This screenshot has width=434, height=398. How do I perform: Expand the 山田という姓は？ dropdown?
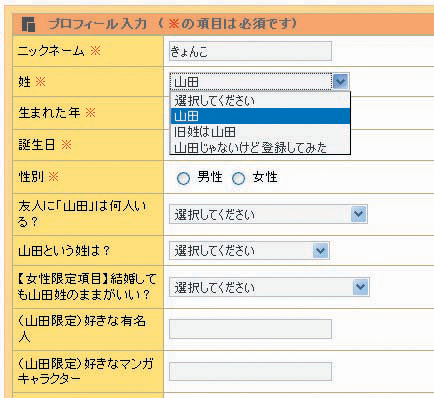tap(249, 251)
